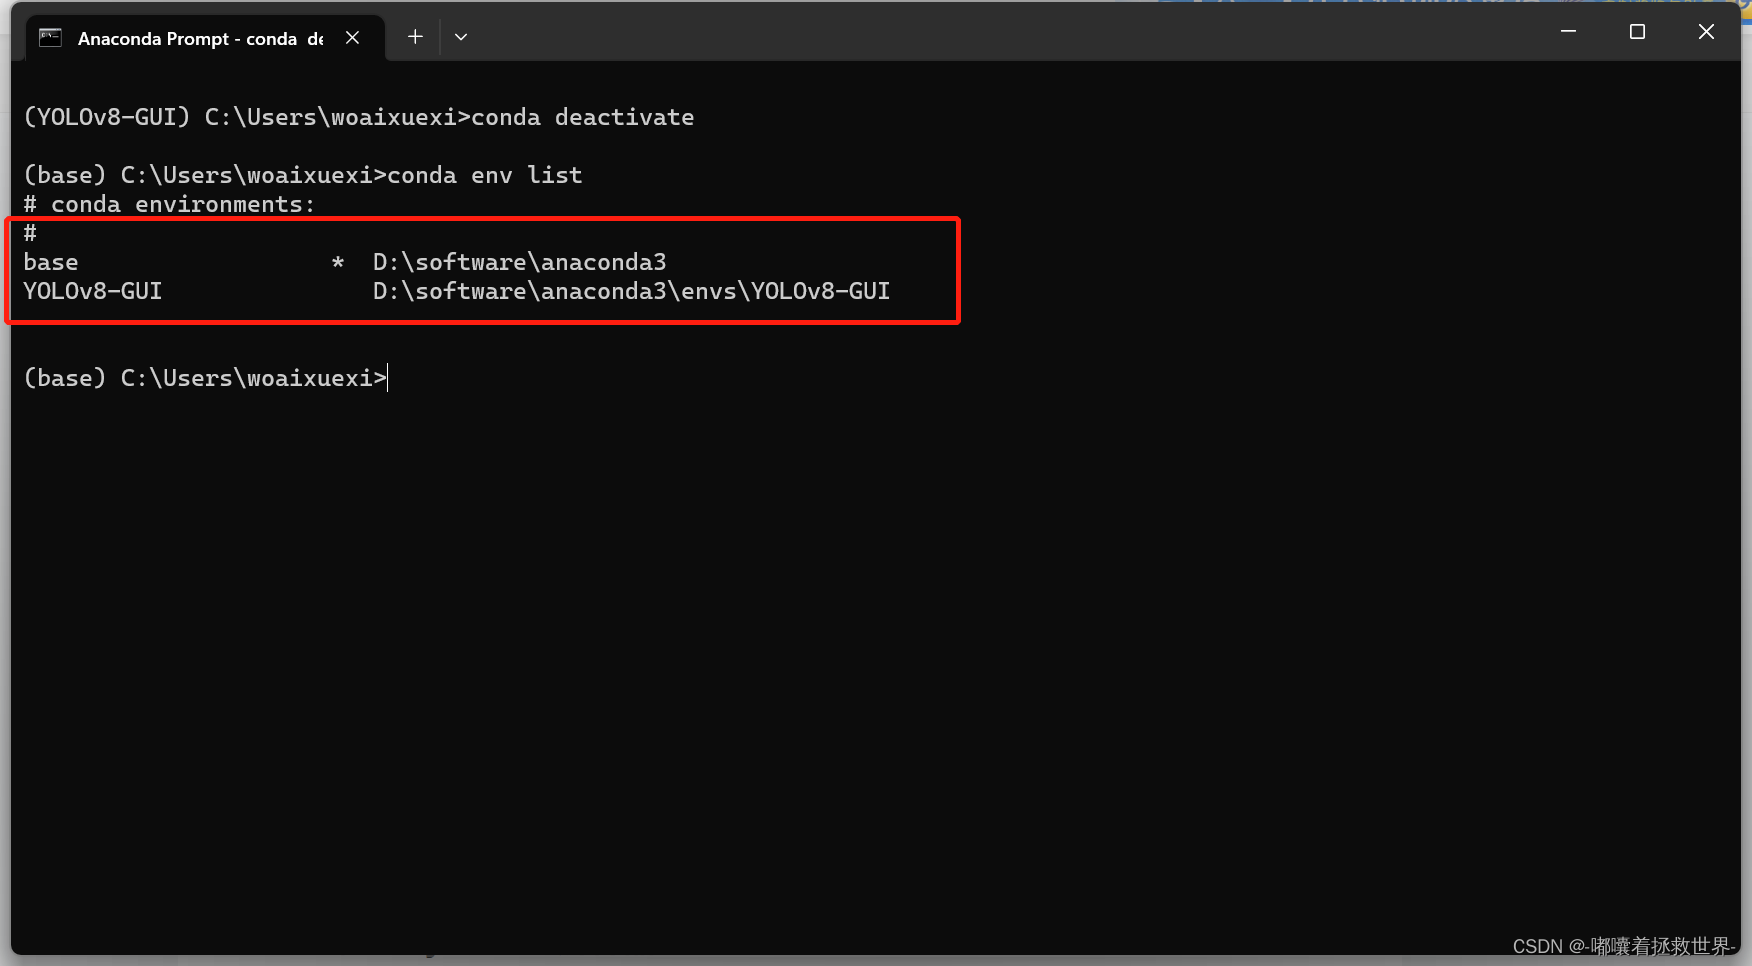This screenshot has width=1752, height=966.
Task: Click the terminal icon in the tab
Action: (50, 38)
